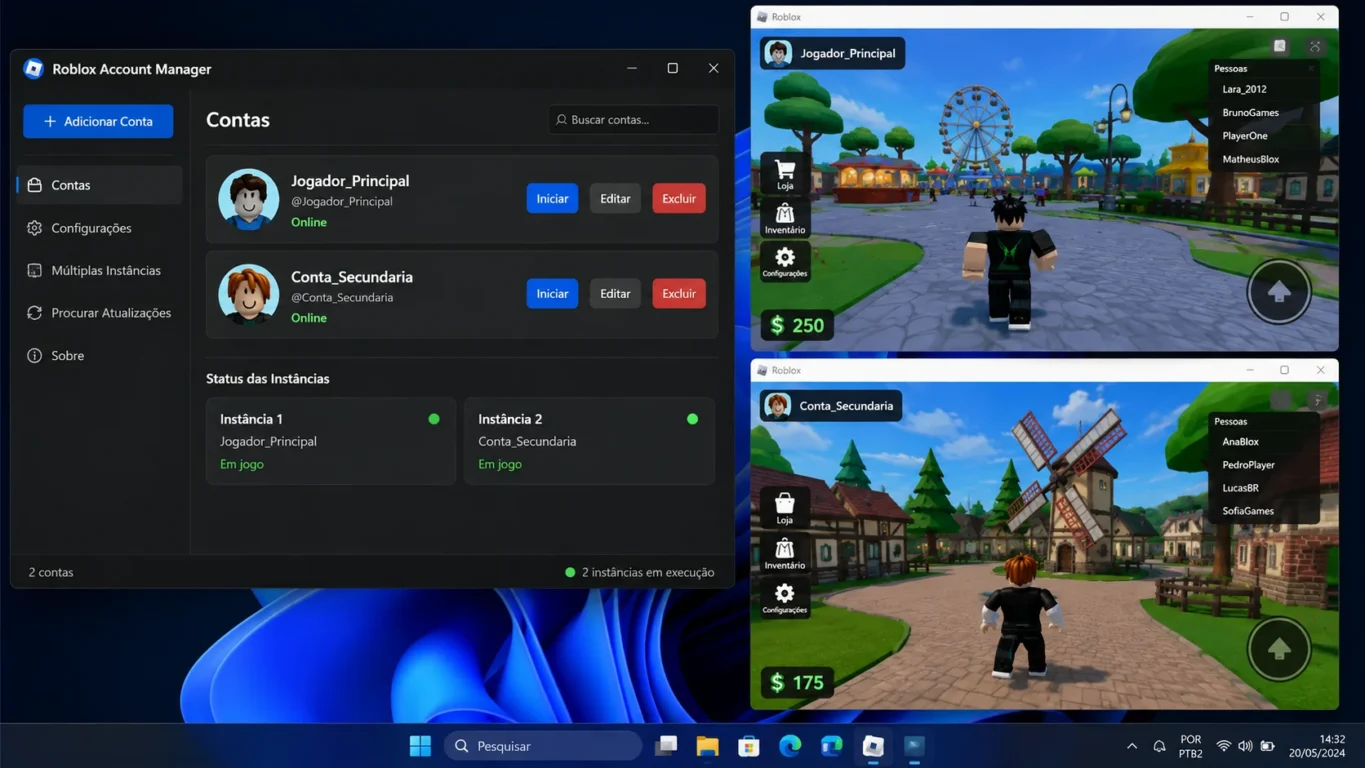1365x768 pixels.
Task: Click the $ 250 money counter
Action: [x=797, y=325]
